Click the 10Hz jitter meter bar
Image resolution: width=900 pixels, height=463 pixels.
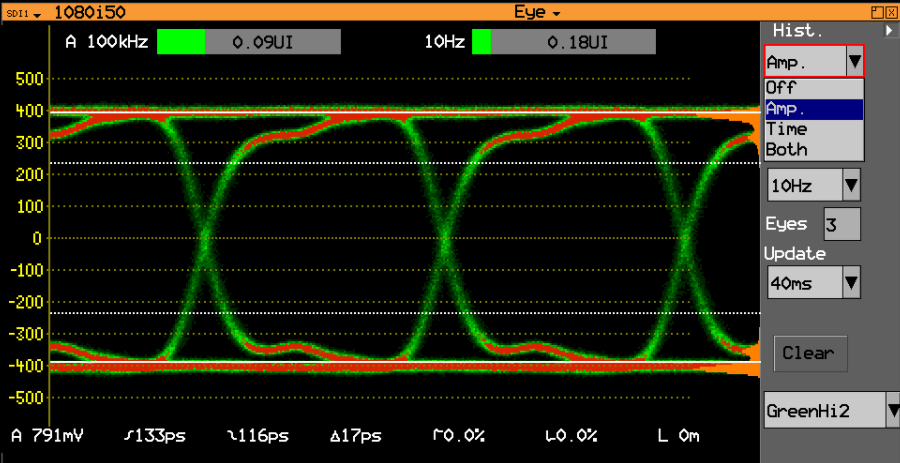564,42
